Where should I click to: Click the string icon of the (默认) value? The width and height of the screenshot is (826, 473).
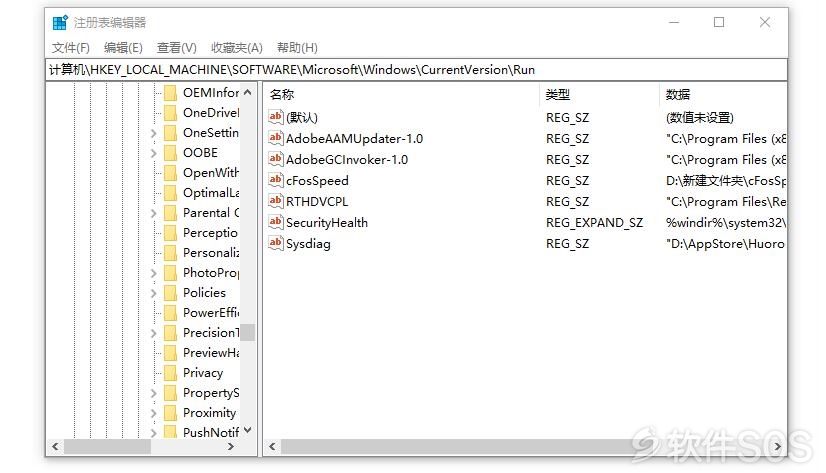pyautogui.click(x=276, y=116)
